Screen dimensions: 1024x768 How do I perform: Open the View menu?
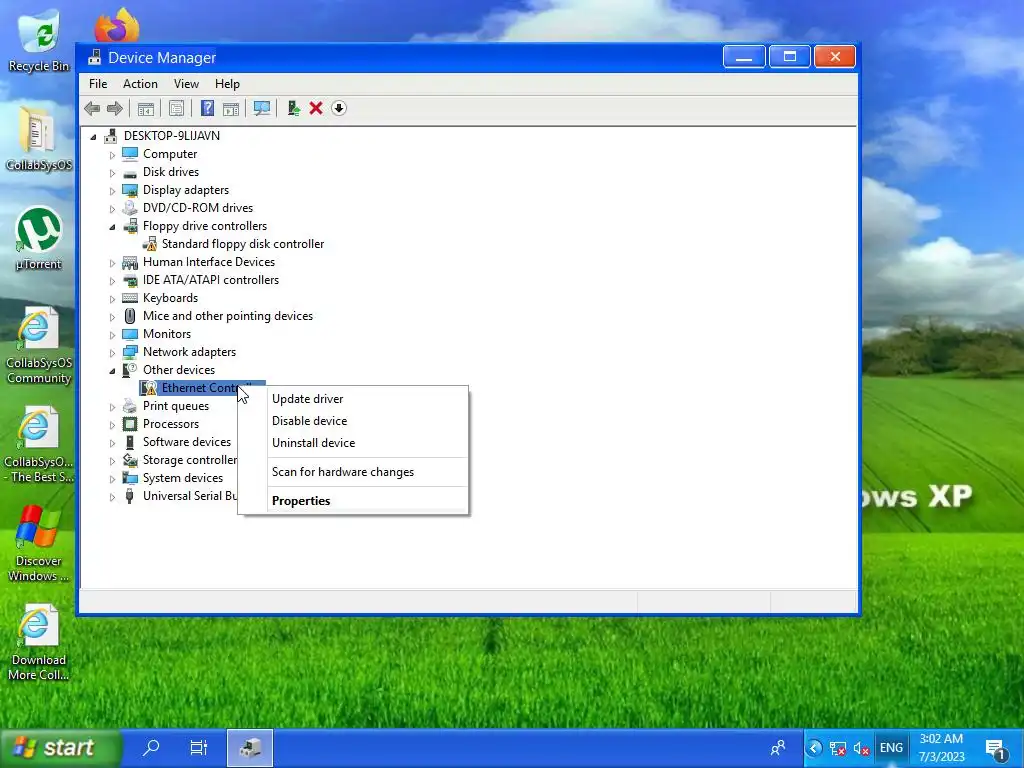coord(186,84)
